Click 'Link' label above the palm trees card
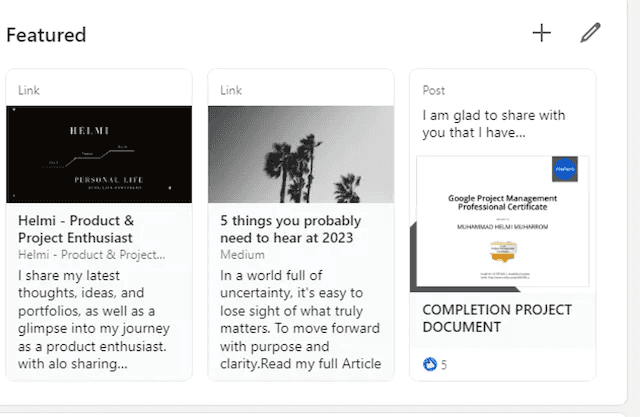 (x=231, y=90)
